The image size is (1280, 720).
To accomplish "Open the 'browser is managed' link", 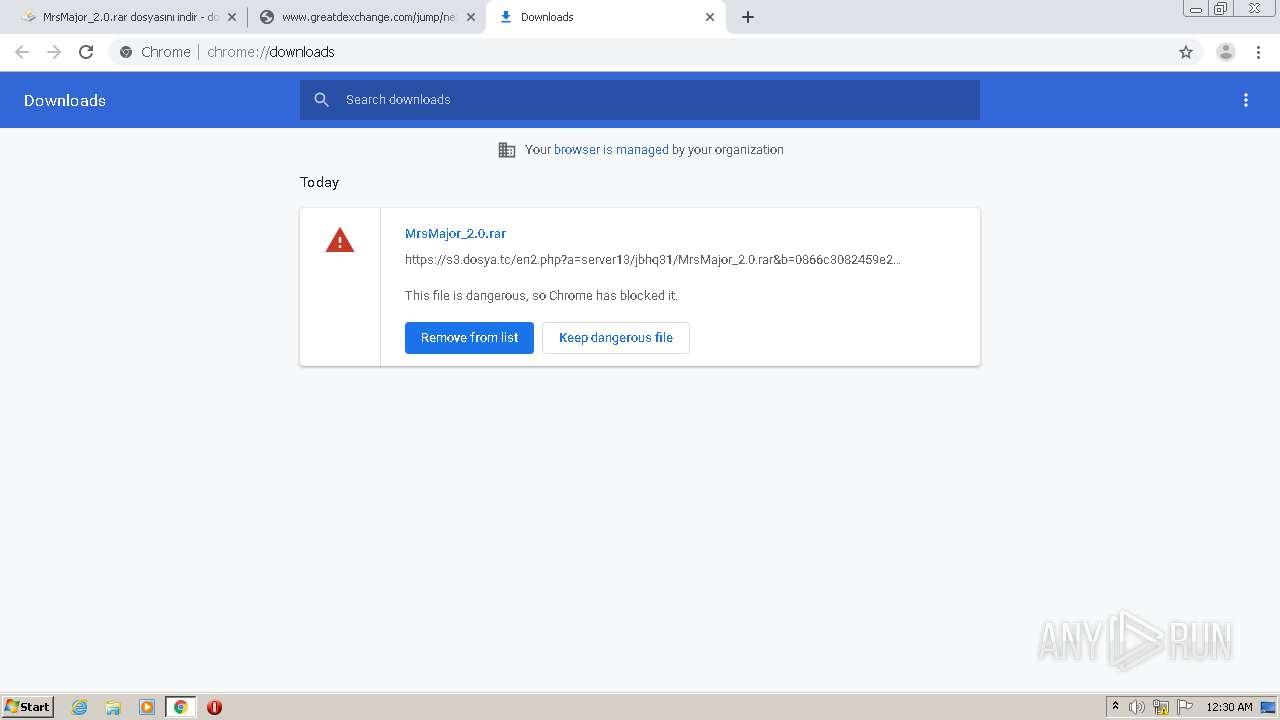I will 611,150.
